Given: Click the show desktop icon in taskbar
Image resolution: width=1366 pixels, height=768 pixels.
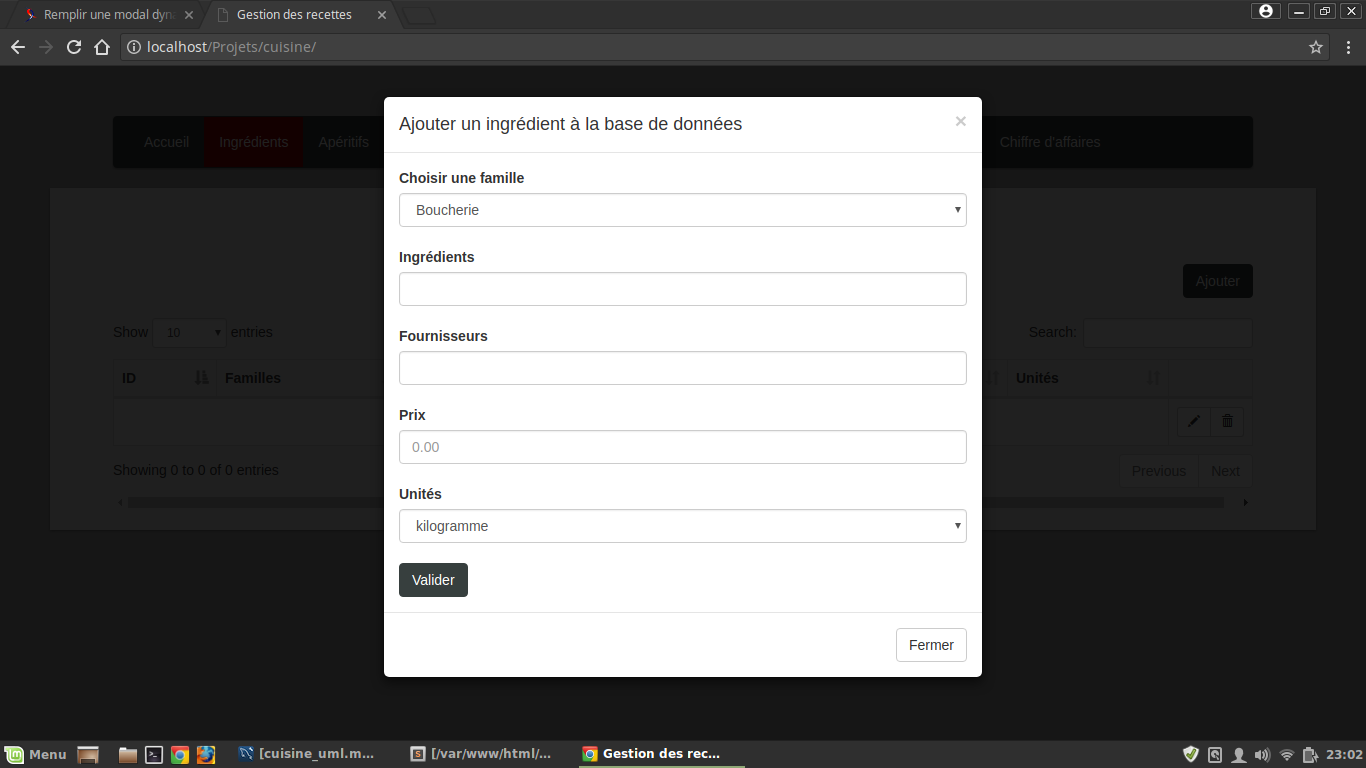Looking at the screenshot, I should 88,755.
